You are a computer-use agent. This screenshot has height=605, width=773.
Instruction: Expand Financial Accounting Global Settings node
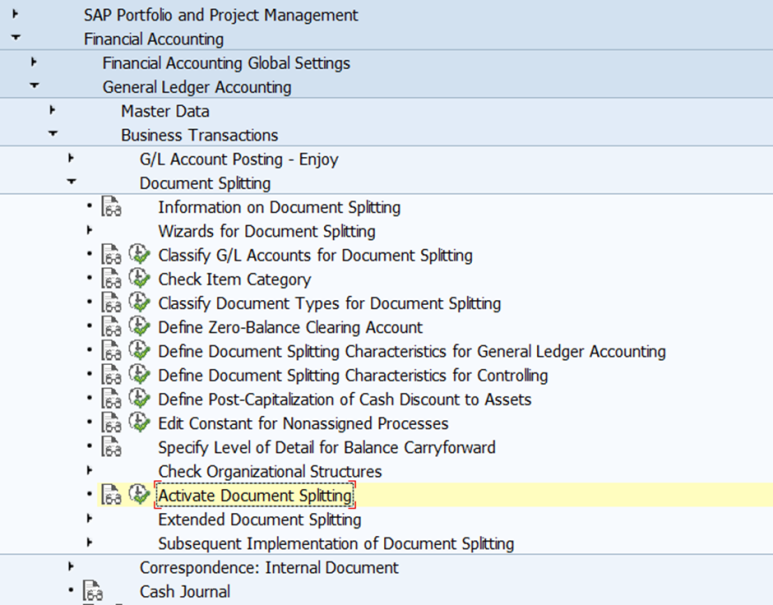coord(34,62)
